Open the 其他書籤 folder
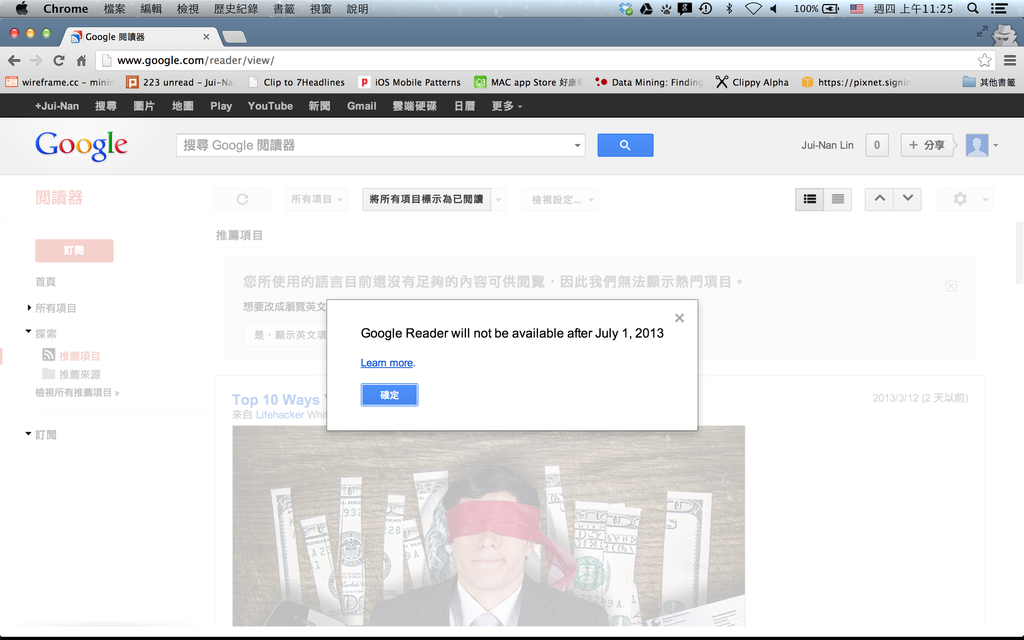The width and height of the screenshot is (1024, 640). click(x=989, y=82)
